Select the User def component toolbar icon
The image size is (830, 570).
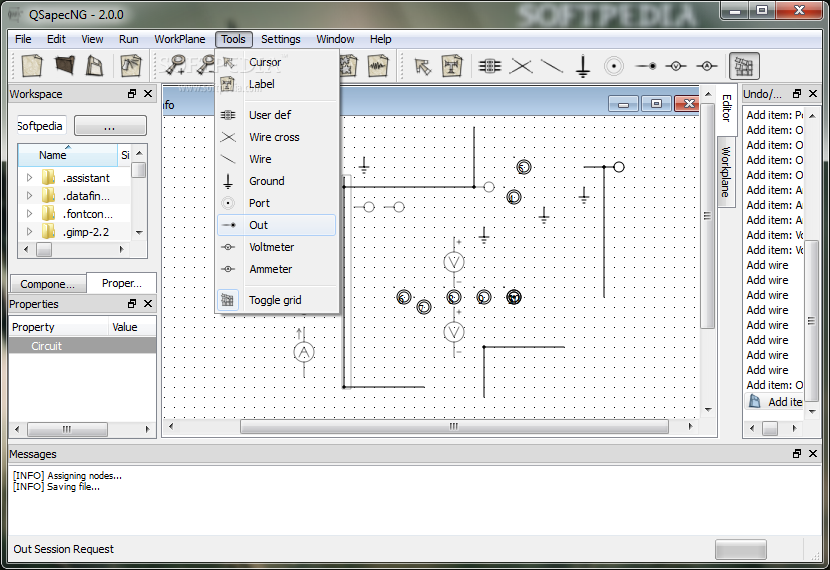(490, 66)
